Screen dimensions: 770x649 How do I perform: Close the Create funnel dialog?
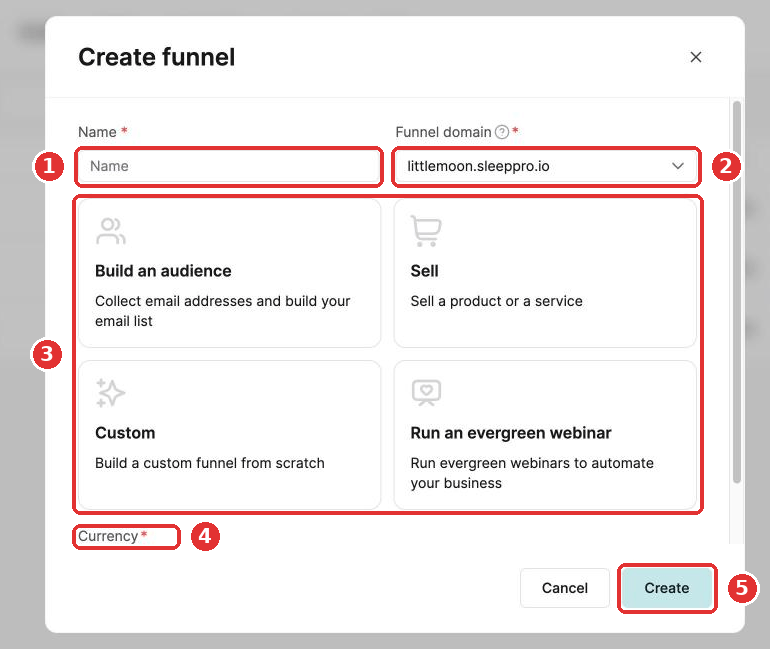click(695, 57)
